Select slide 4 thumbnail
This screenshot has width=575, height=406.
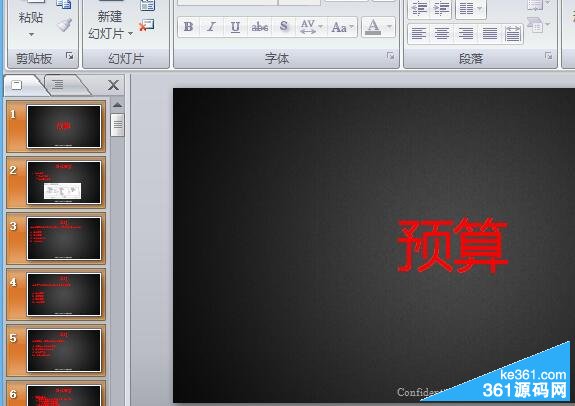click(56, 294)
